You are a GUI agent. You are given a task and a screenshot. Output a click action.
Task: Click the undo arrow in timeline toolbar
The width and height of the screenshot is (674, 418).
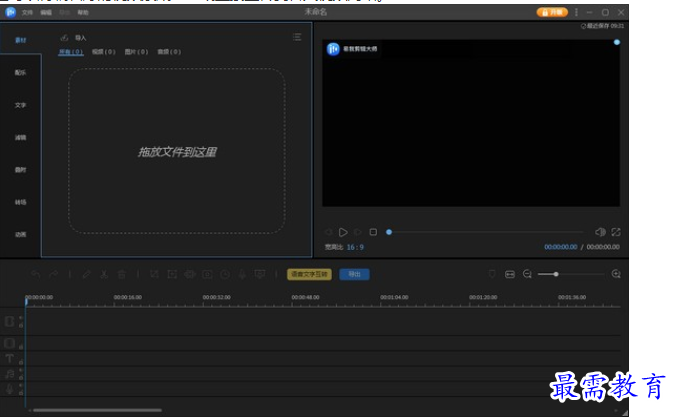tap(36, 274)
